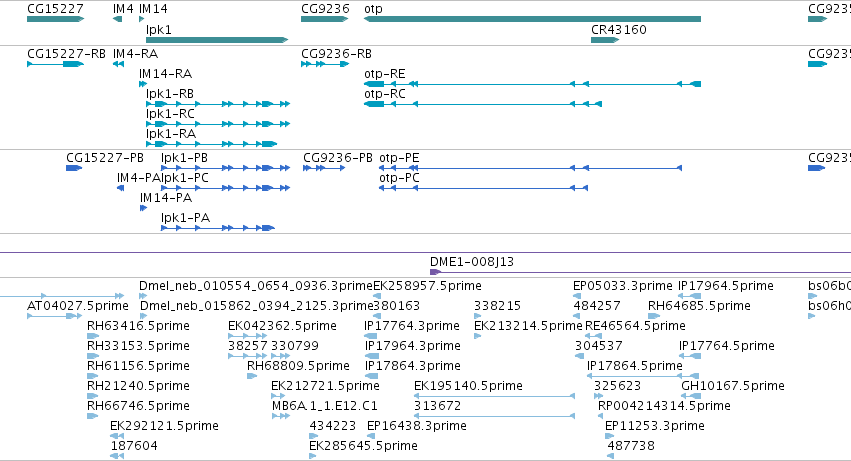The image size is (851, 461).
Task: Select the Ipk1-RA transcript label
Action: pos(171,134)
